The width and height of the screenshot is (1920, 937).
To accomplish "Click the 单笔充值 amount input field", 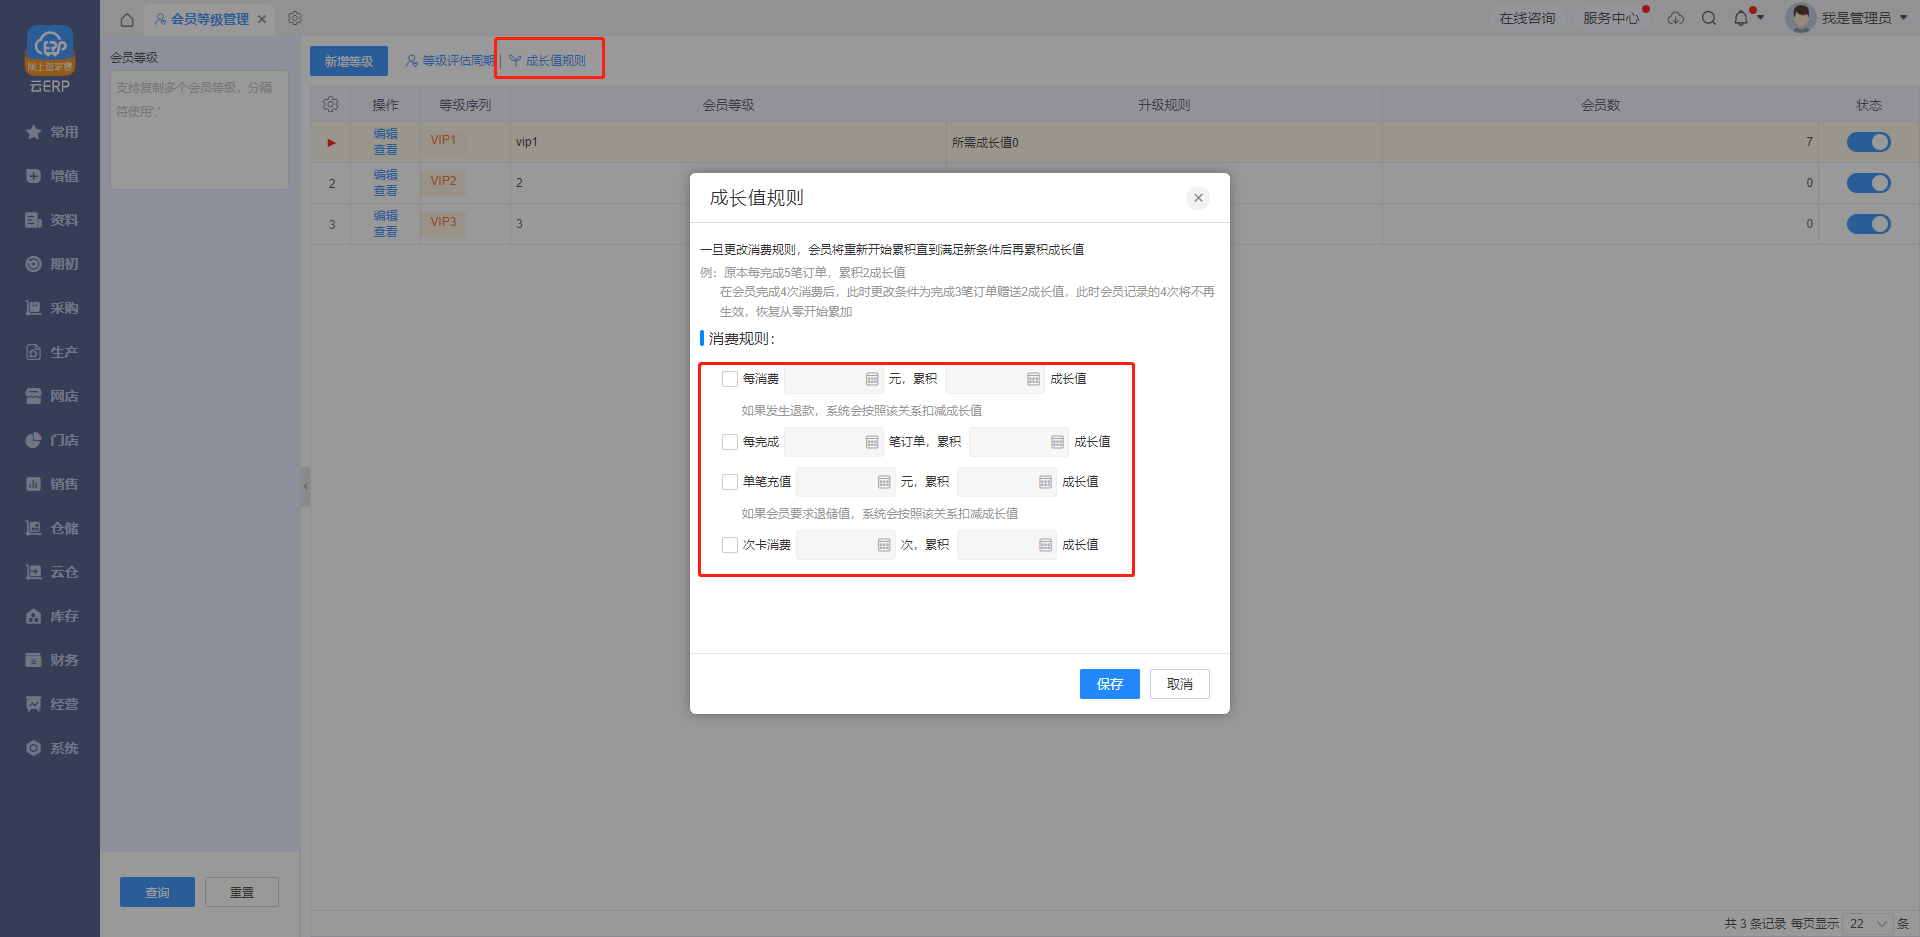I will coord(845,482).
